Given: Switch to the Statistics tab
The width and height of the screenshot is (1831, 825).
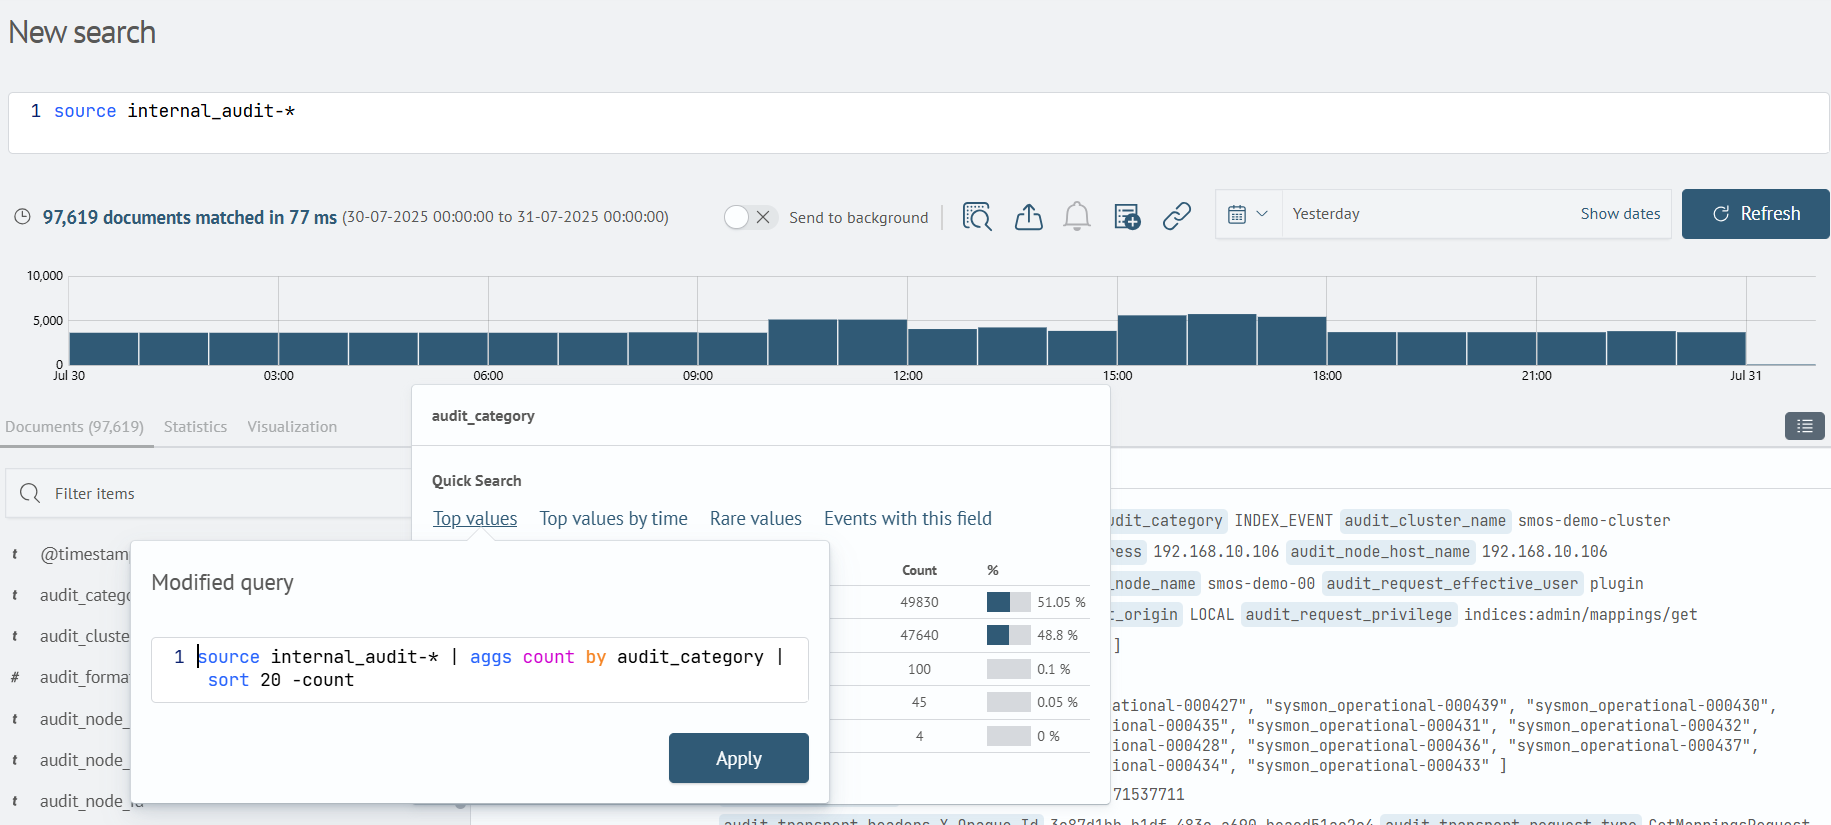Looking at the screenshot, I should coord(195,426).
